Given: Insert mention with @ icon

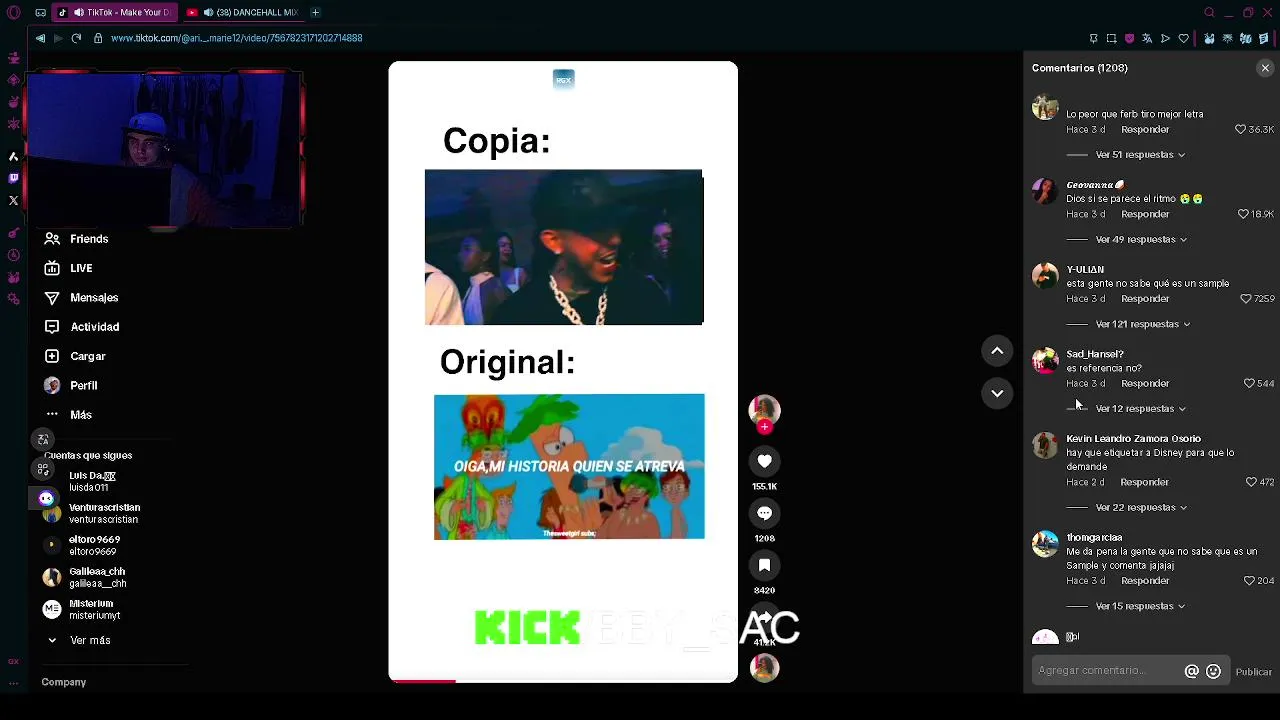Looking at the screenshot, I should click(1192, 672).
